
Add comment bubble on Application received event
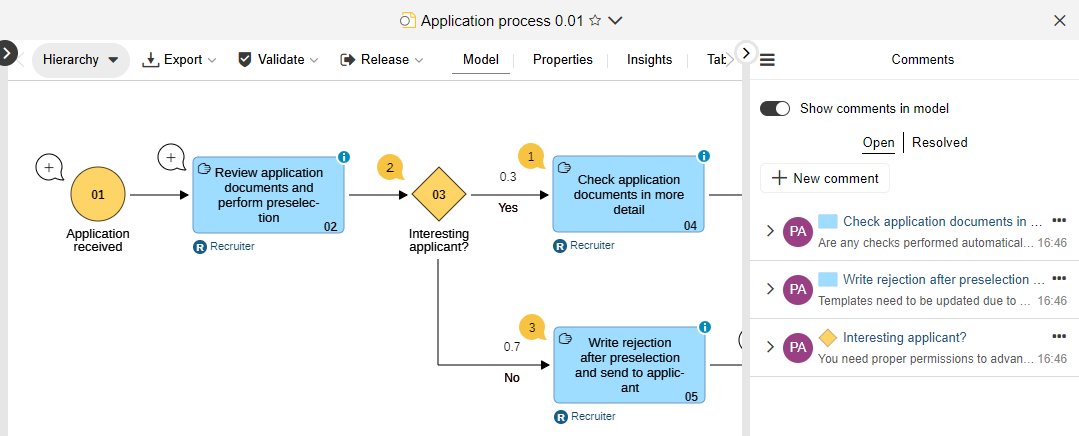pos(49,167)
